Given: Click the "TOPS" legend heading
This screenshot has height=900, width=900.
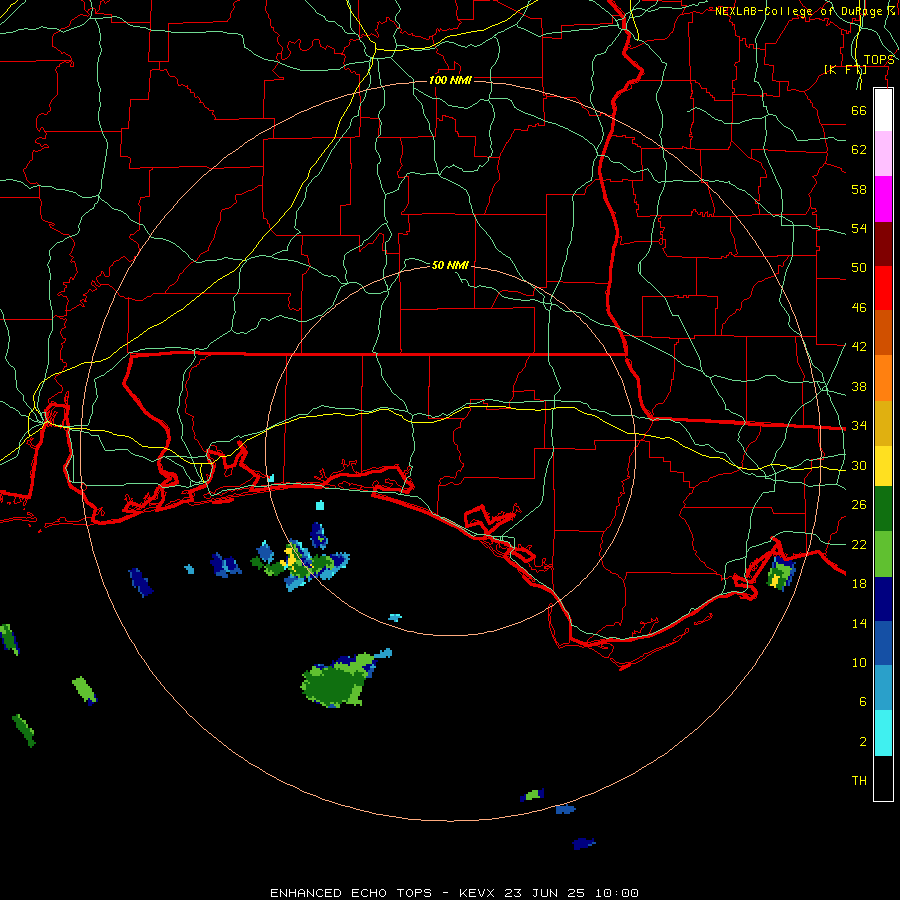Looking at the screenshot, I should [x=879, y=60].
